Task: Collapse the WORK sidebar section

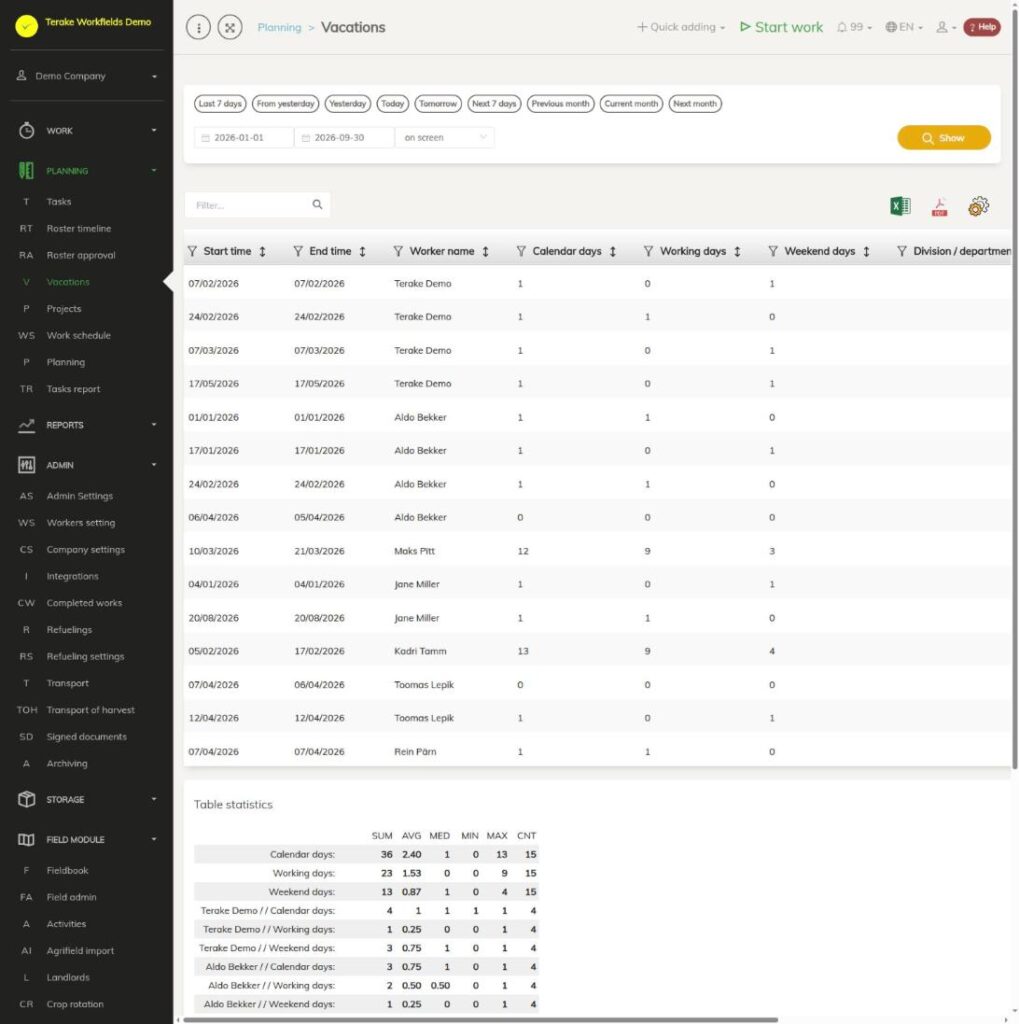Action: pos(87,131)
